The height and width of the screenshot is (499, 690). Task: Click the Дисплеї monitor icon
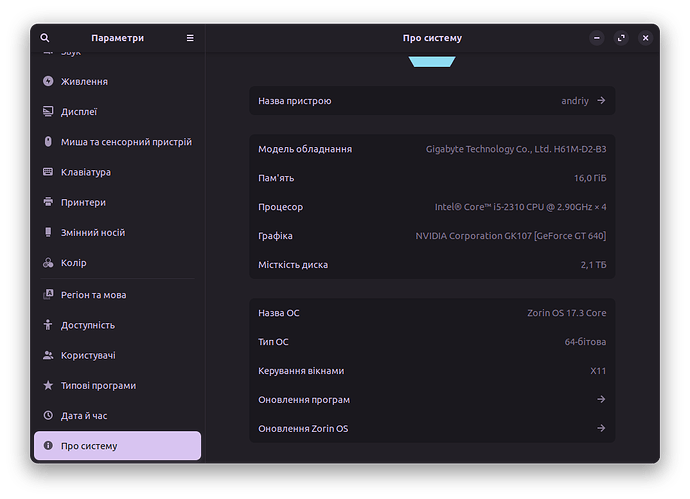point(48,112)
